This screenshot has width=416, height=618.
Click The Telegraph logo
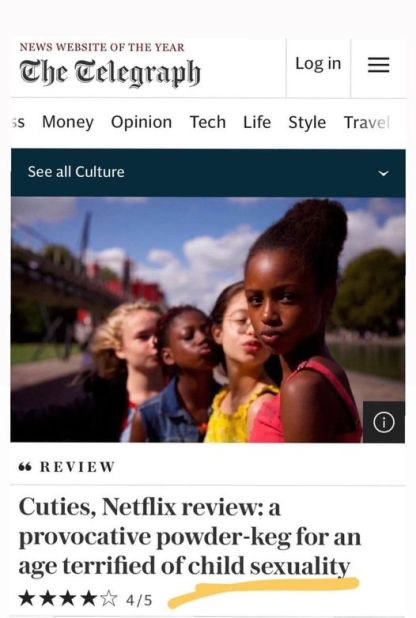(110, 73)
